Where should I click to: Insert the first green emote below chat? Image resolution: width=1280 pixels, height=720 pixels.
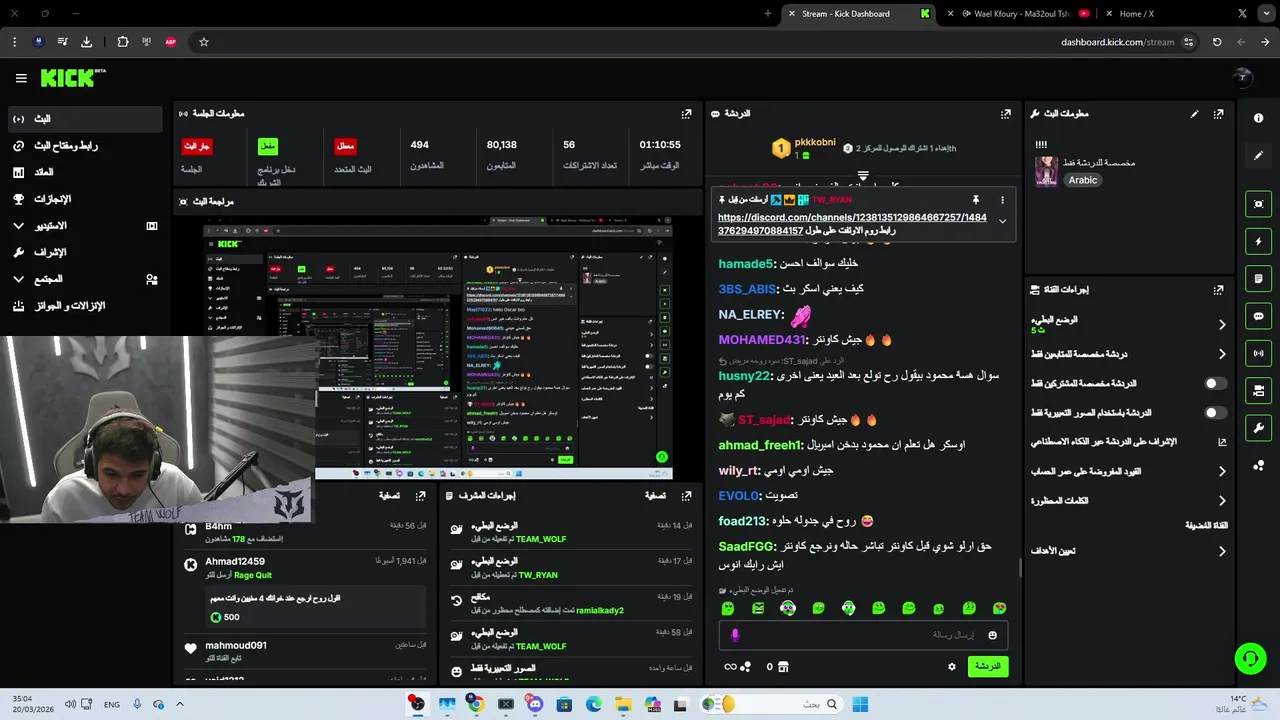(727, 608)
